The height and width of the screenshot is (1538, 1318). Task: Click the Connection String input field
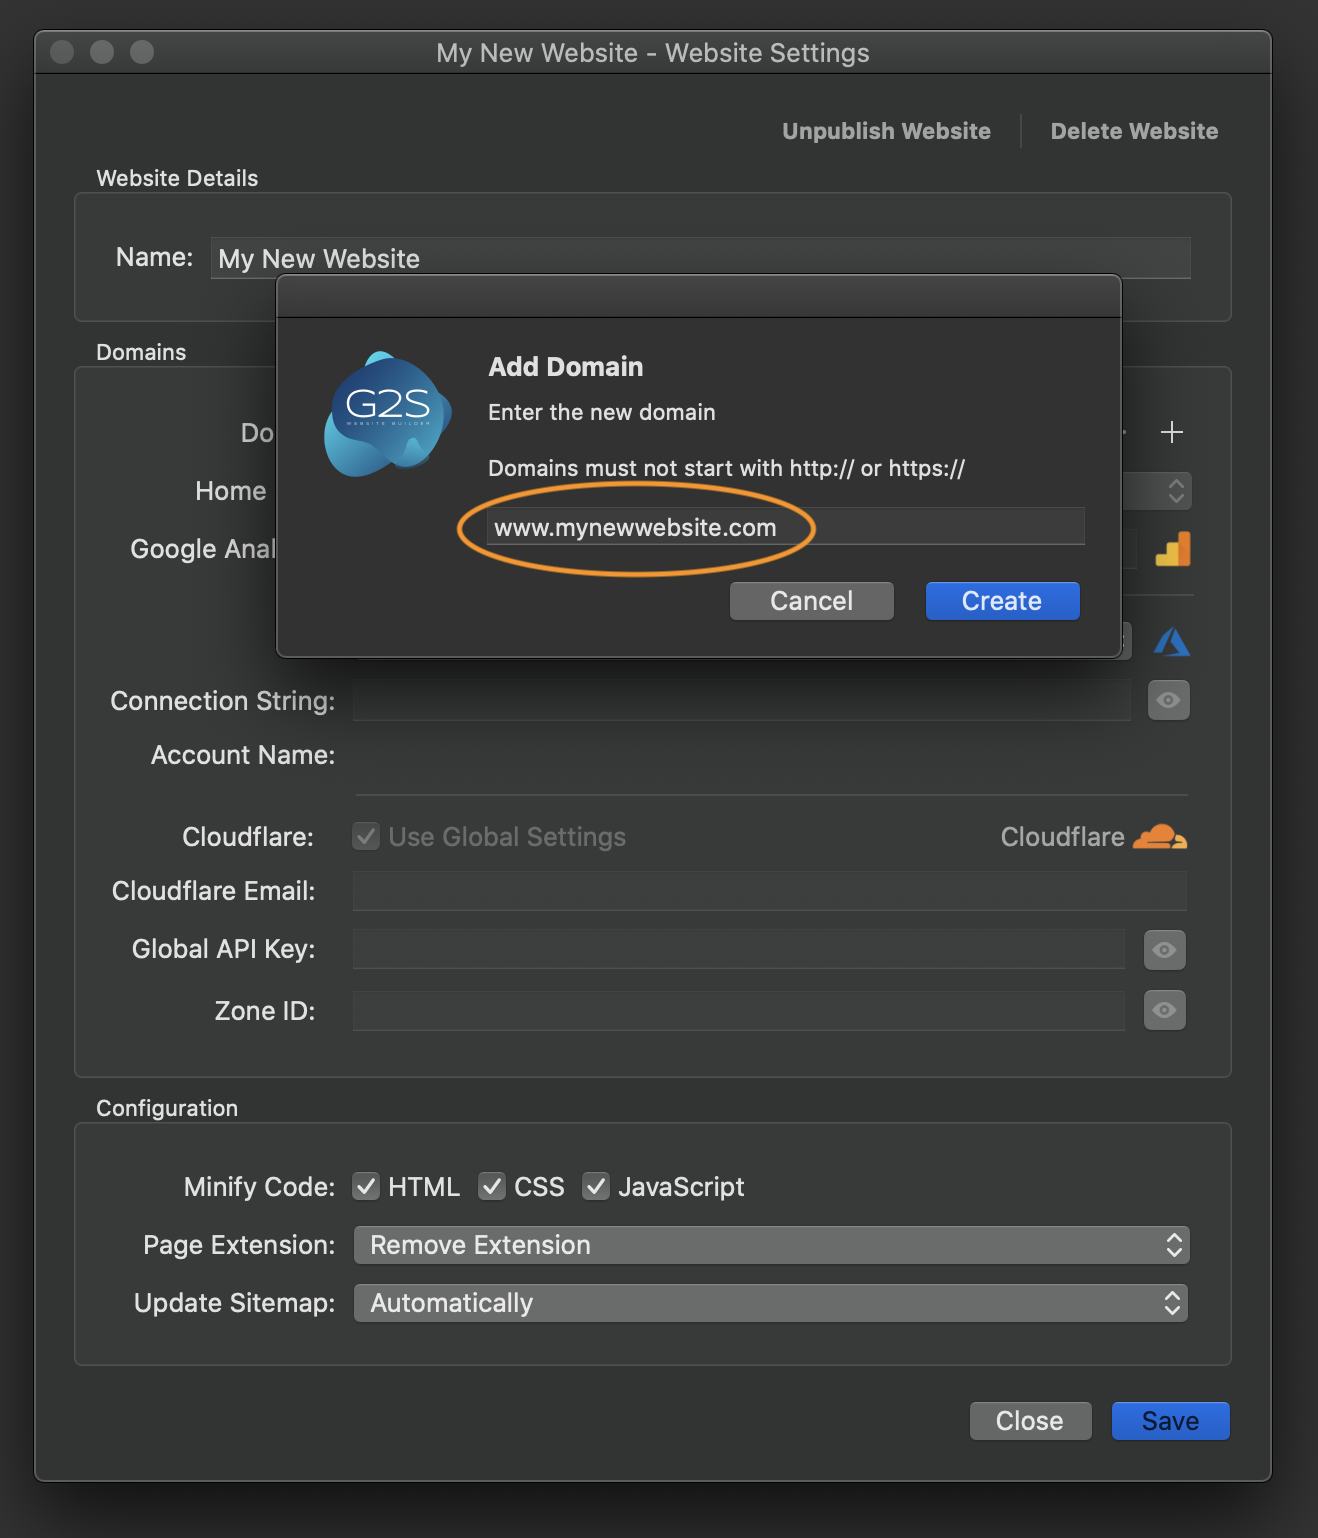point(741,700)
